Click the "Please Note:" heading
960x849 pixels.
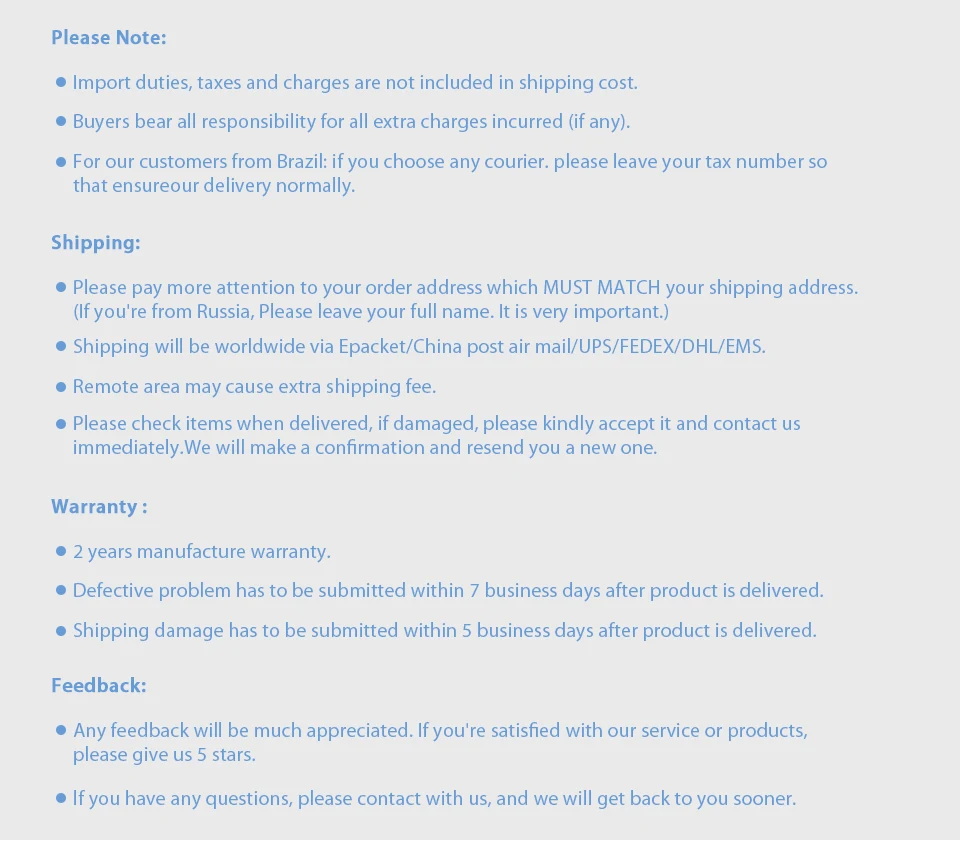(x=108, y=38)
